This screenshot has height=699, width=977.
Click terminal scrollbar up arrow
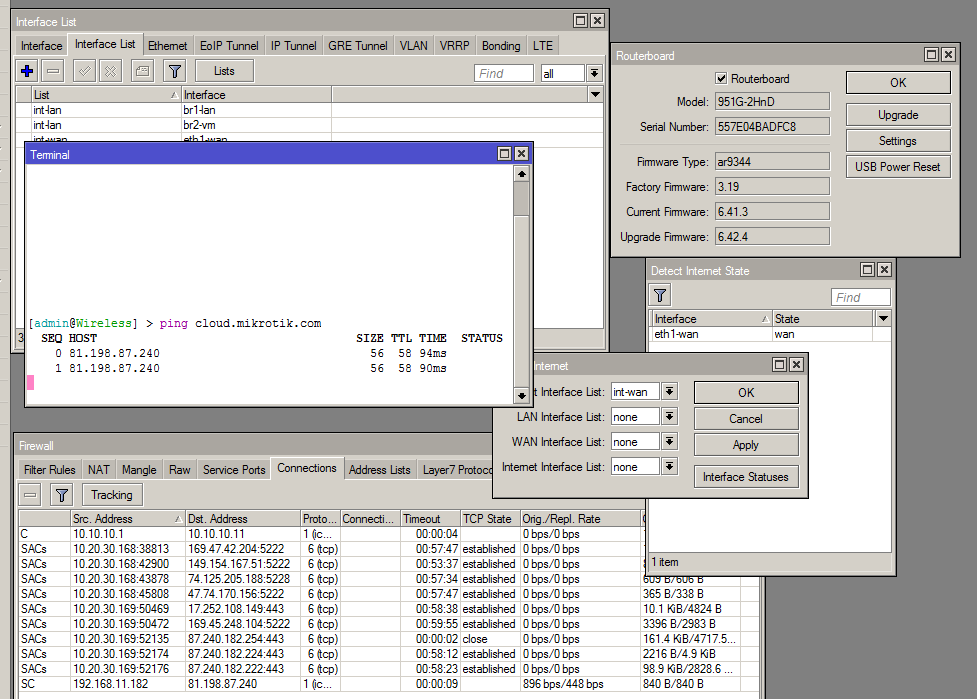coord(522,174)
